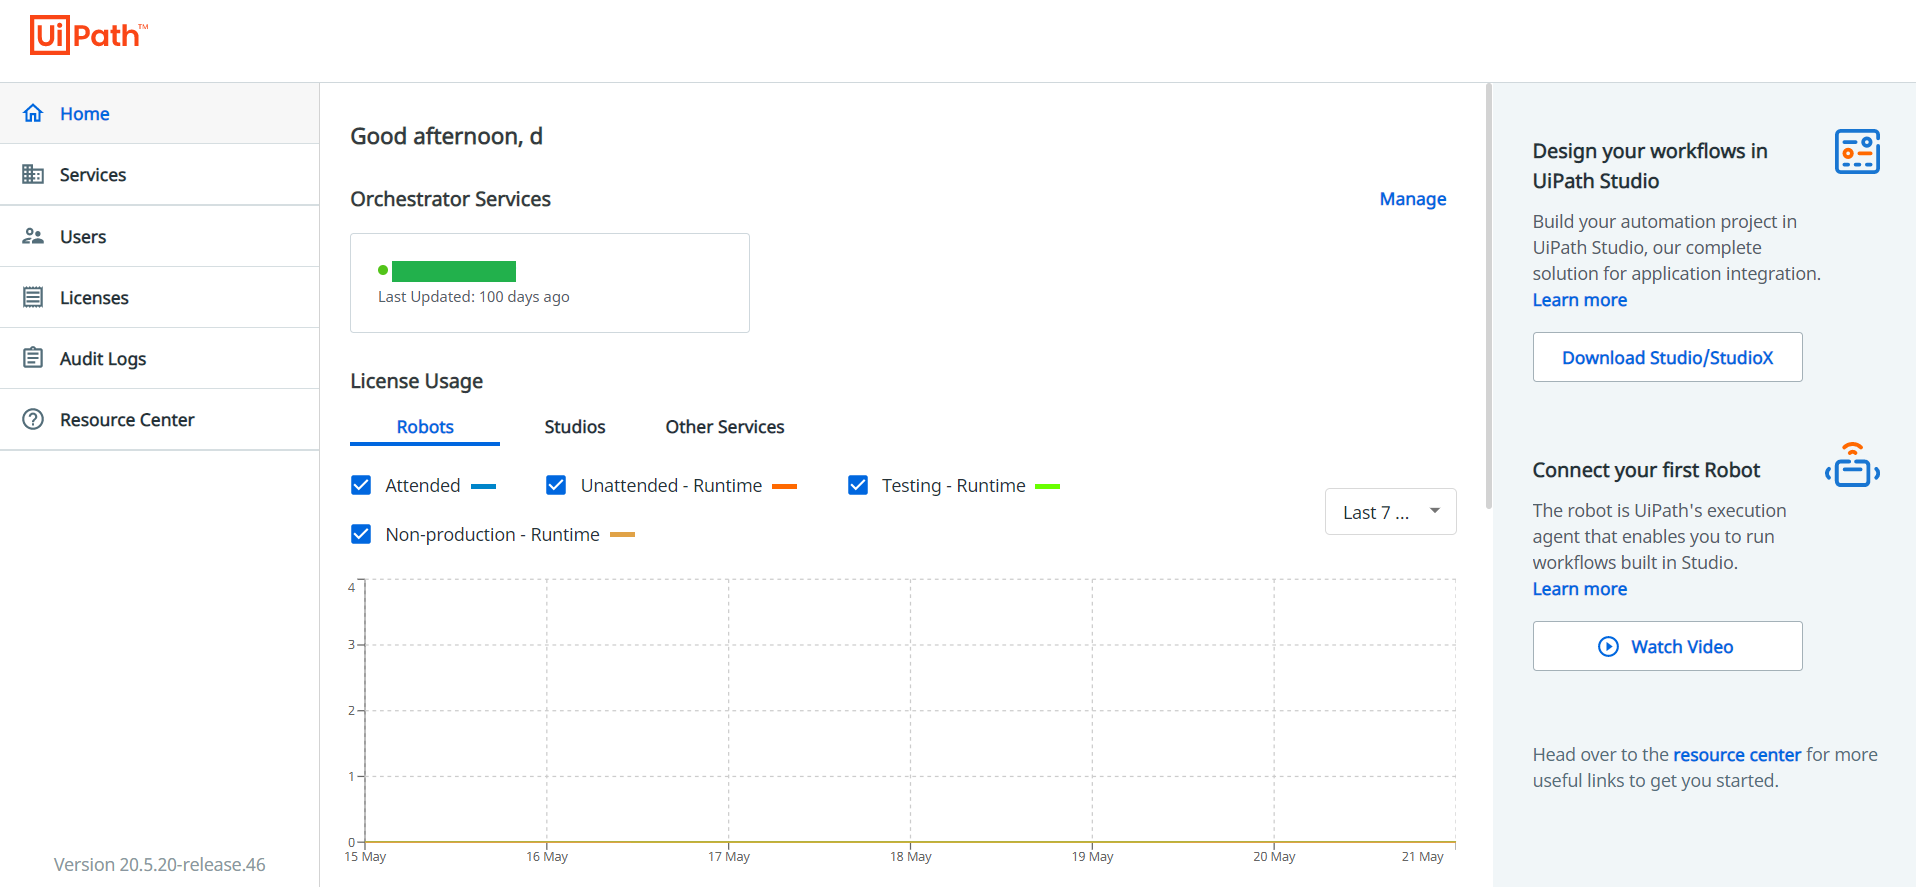Switch to Other Services tab
The height and width of the screenshot is (890, 1920).
tap(725, 427)
